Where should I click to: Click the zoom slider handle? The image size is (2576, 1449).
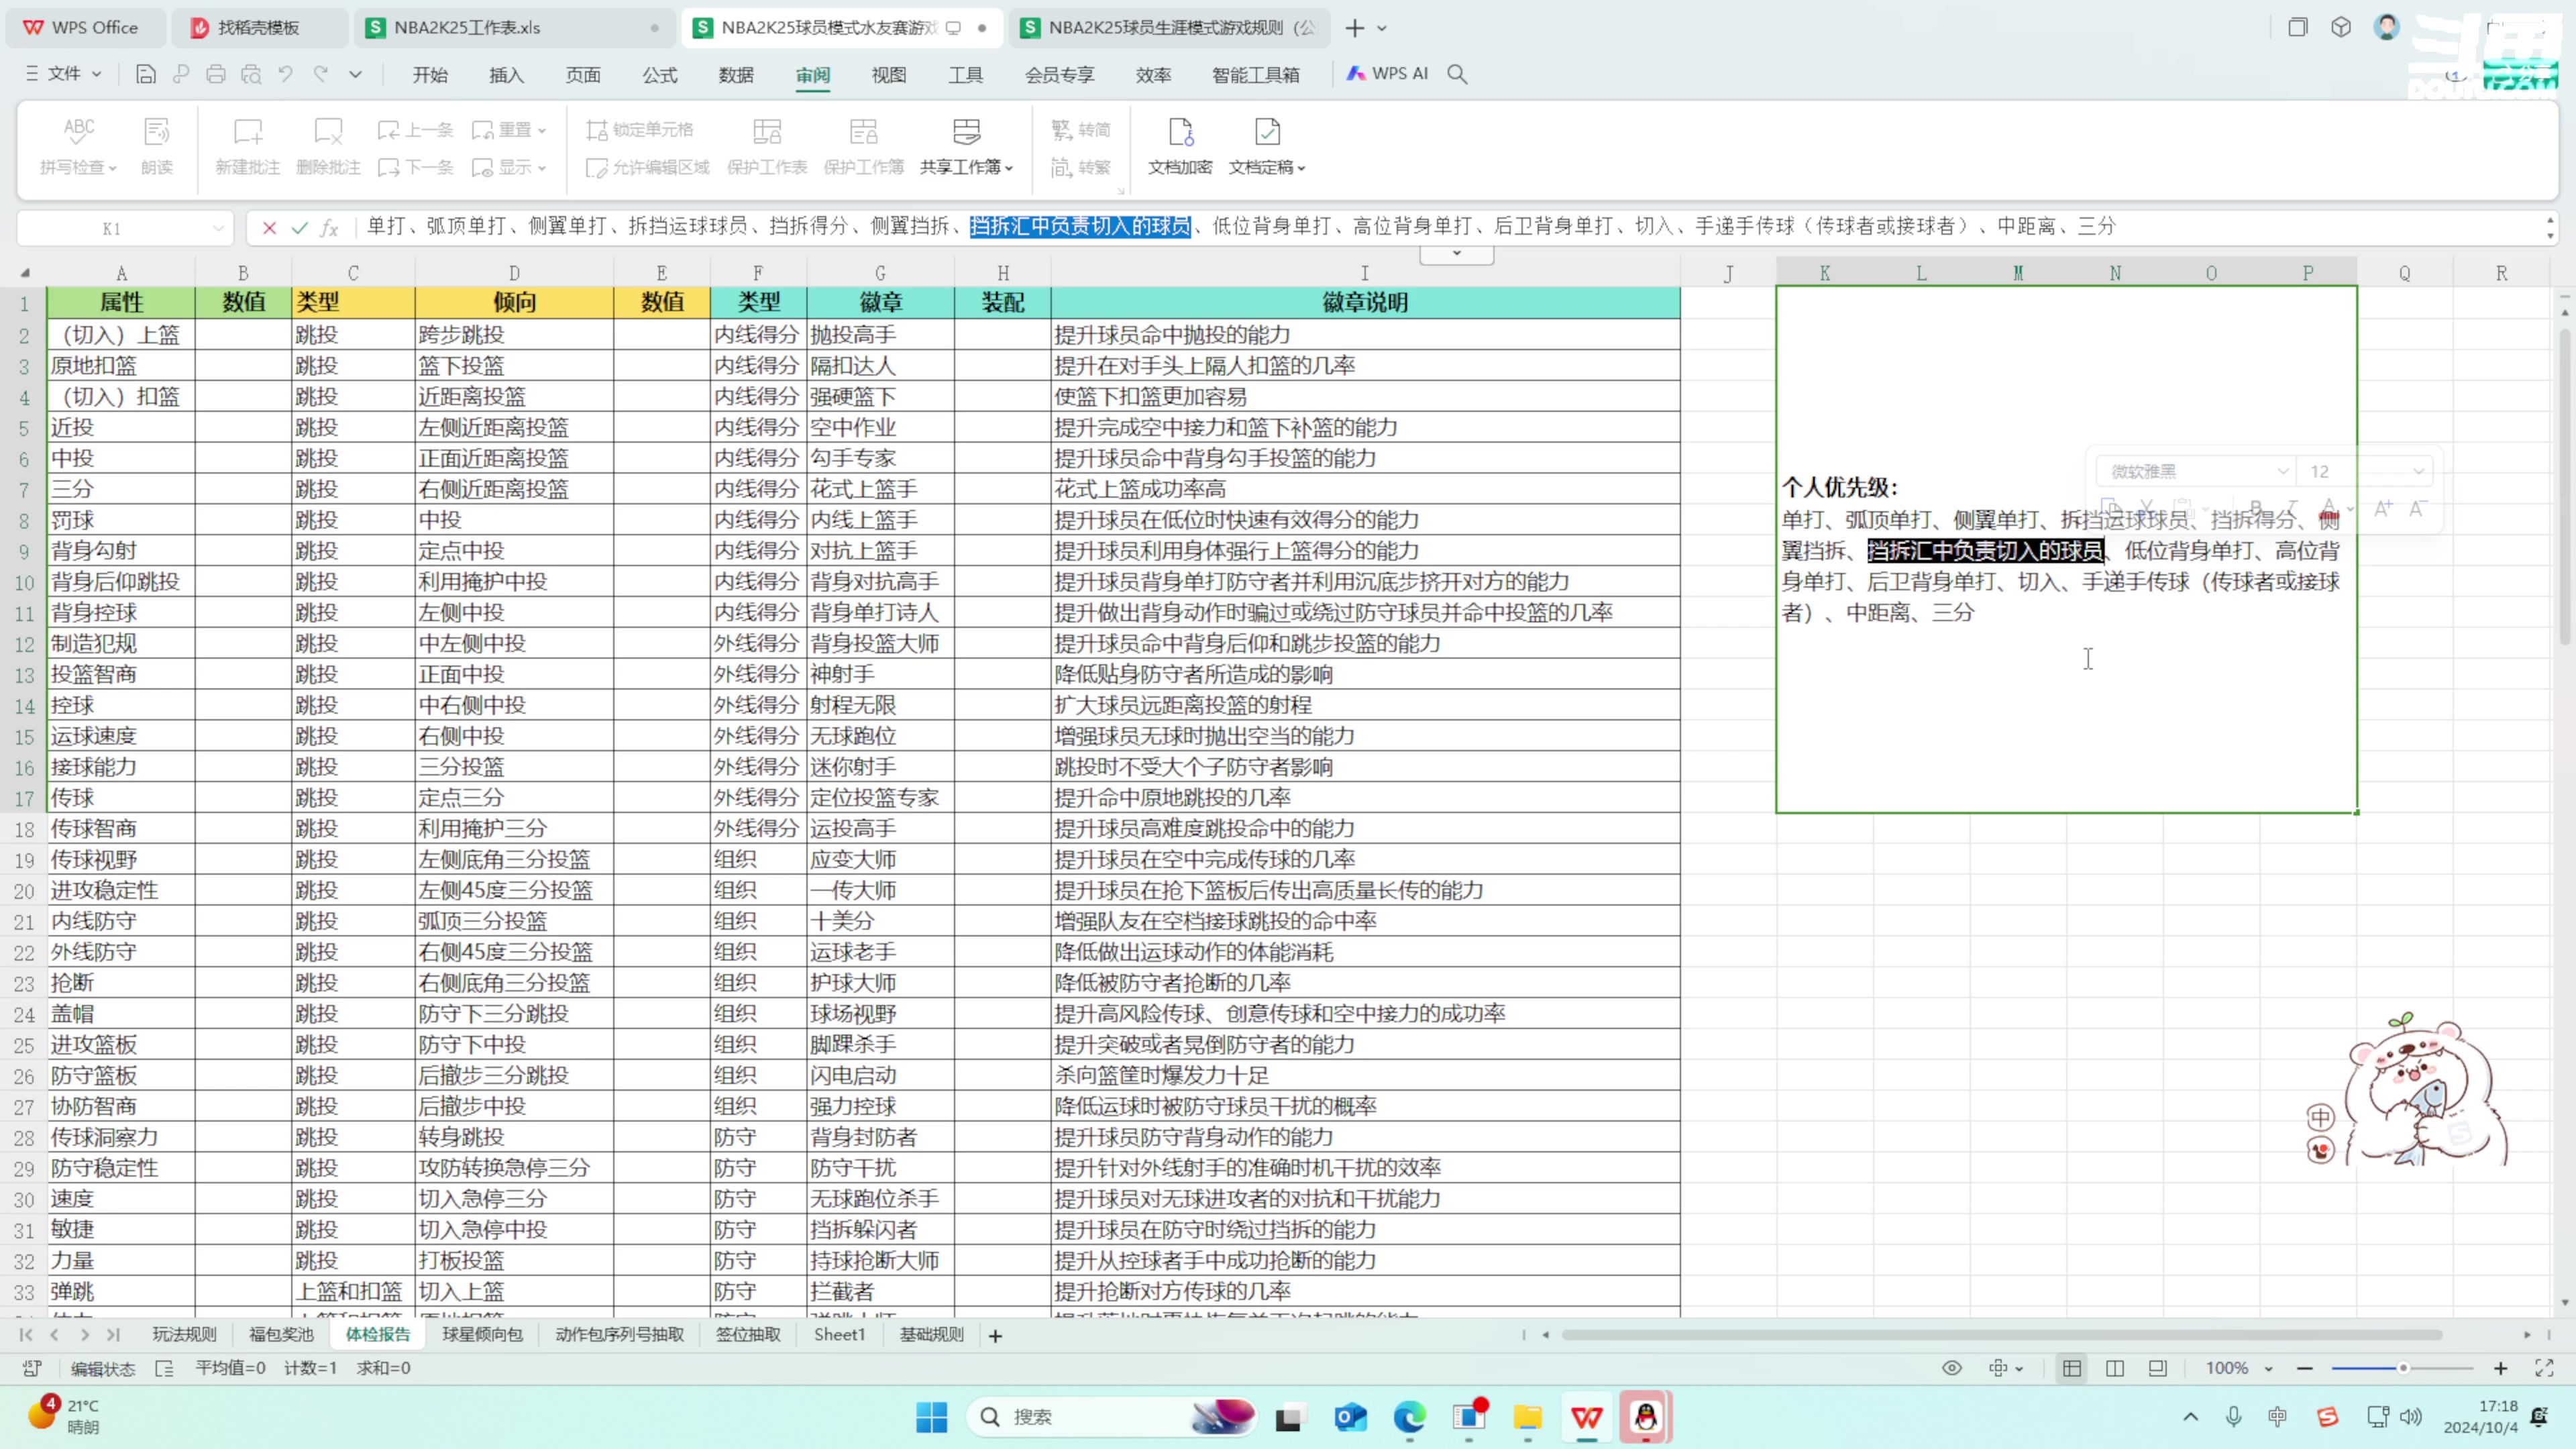pos(2403,1368)
